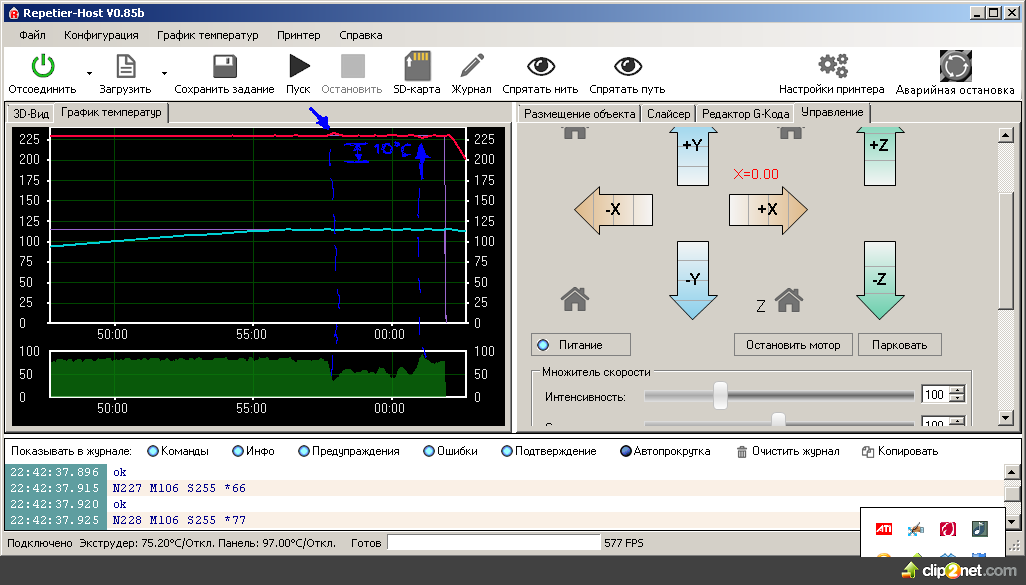Image resolution: width=1026 pixels, height=585 pixels.
Task: Open printer settings gears icon
Action: point(831,67)
